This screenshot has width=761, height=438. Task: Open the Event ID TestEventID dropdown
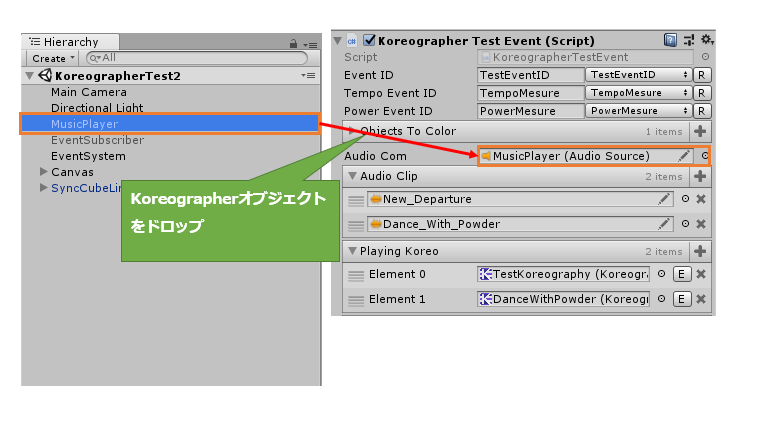(638, 75)
